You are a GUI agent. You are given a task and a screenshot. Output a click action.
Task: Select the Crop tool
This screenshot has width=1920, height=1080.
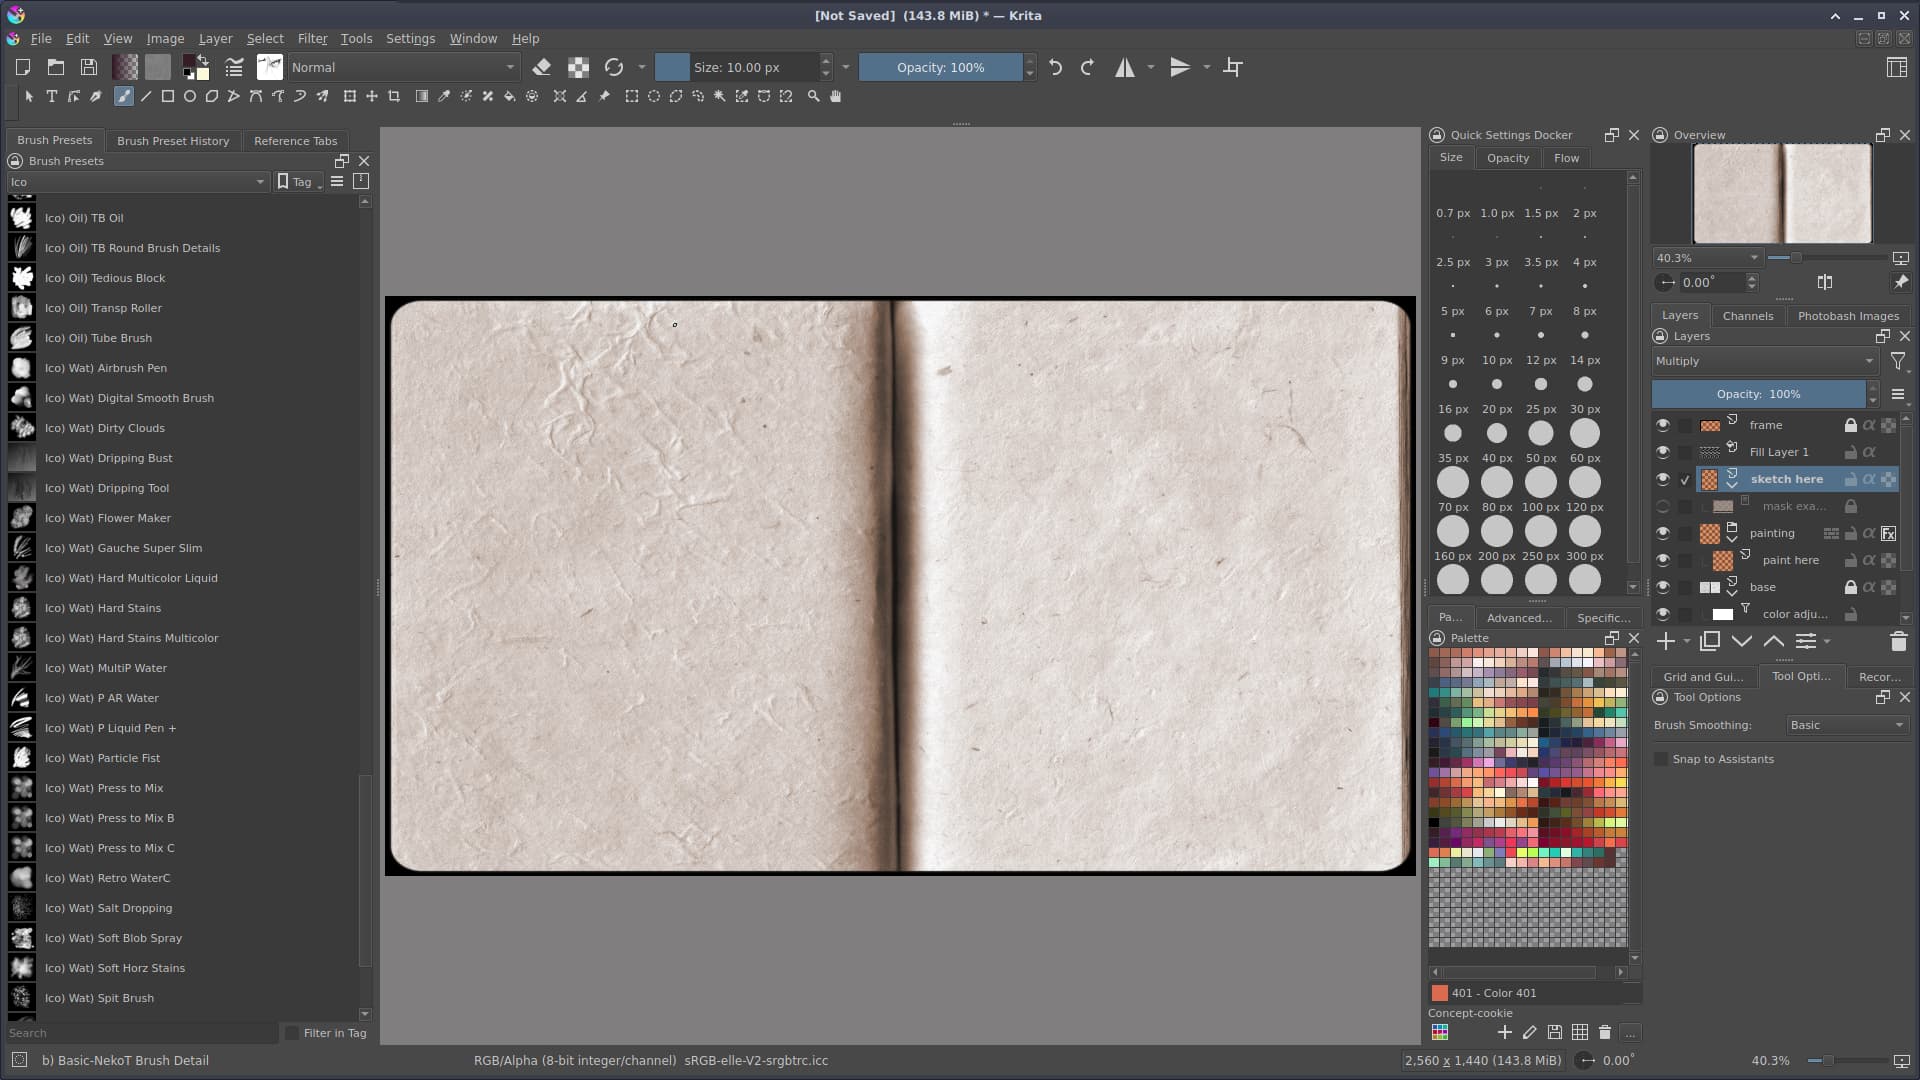394,96
